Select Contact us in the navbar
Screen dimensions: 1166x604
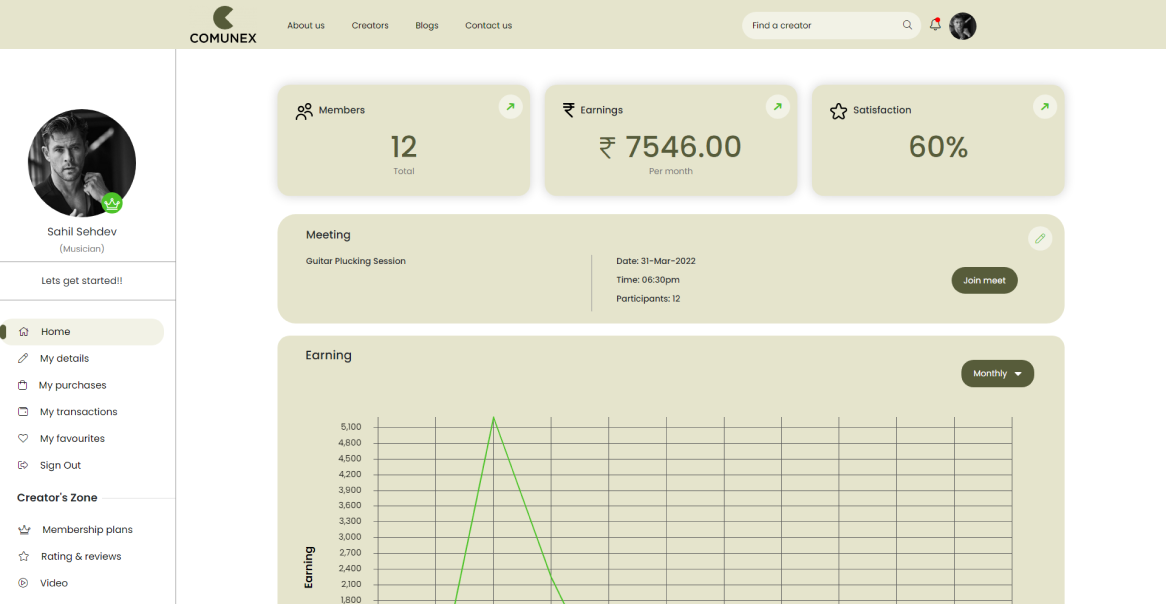488,25
